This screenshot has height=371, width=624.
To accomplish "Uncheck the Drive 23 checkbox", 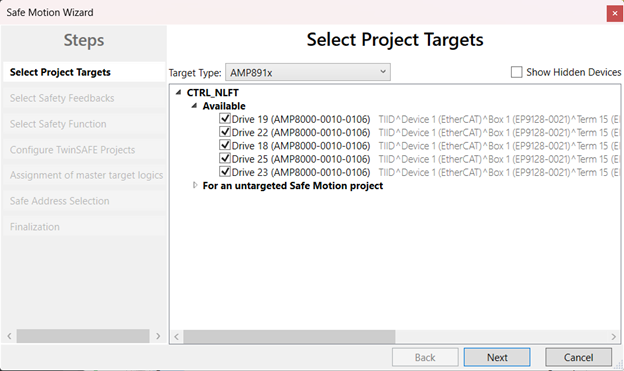I will 225,172.
